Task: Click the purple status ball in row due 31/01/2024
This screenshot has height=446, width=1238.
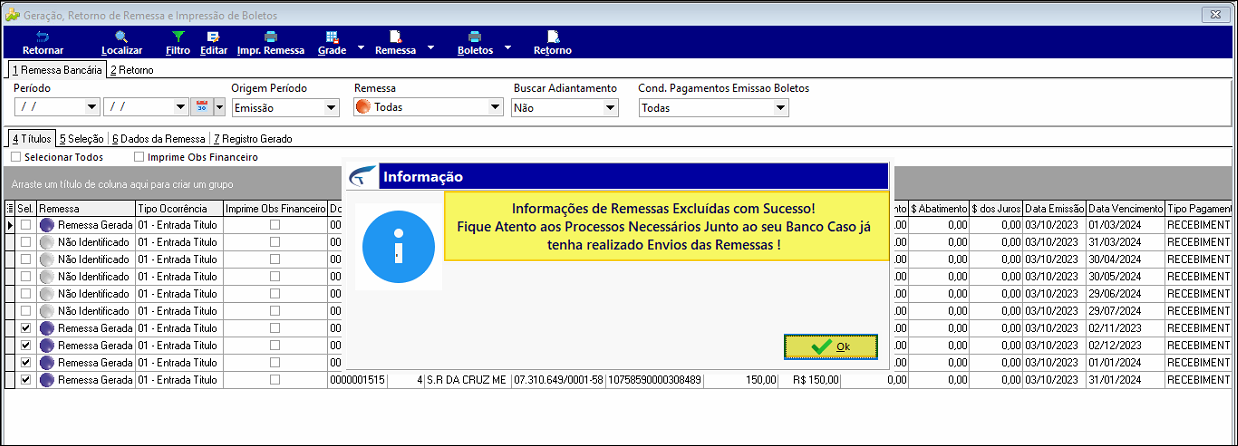Action: coord(47,380)
